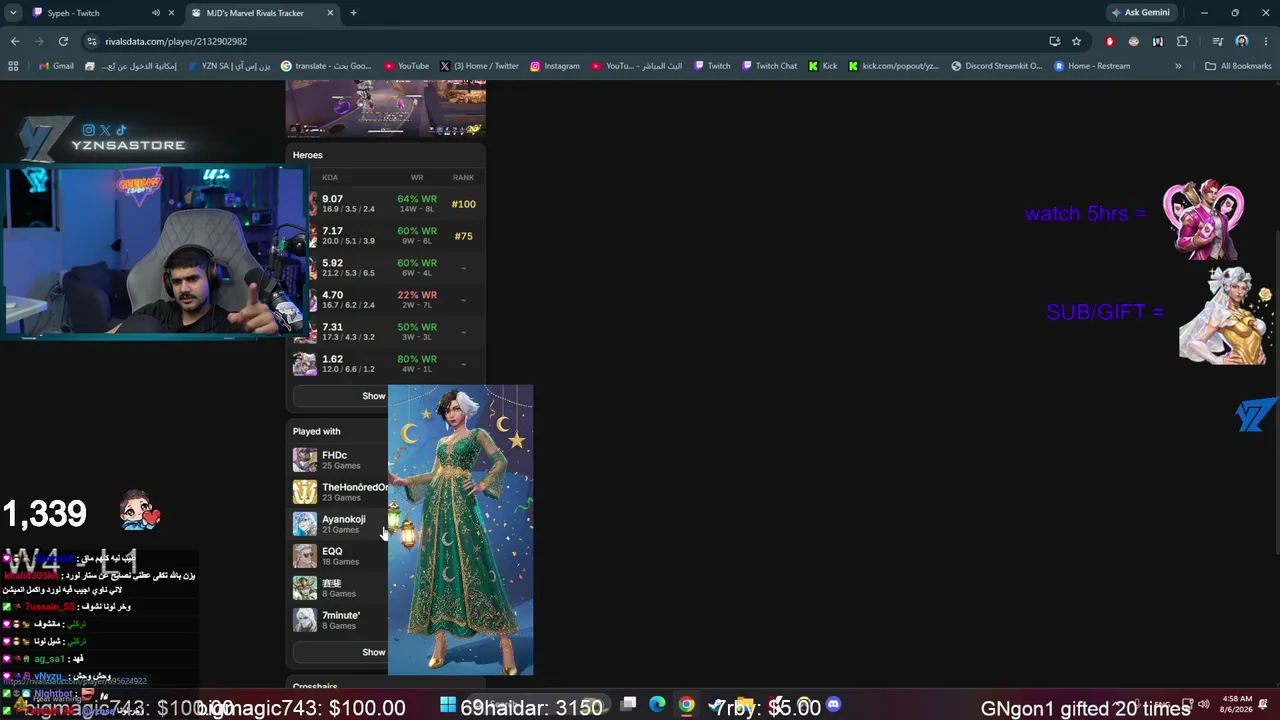This screenshot has width=1280, height=720.
Task: Bookmark this page with the star icon
Action: tap(1076, 41)
